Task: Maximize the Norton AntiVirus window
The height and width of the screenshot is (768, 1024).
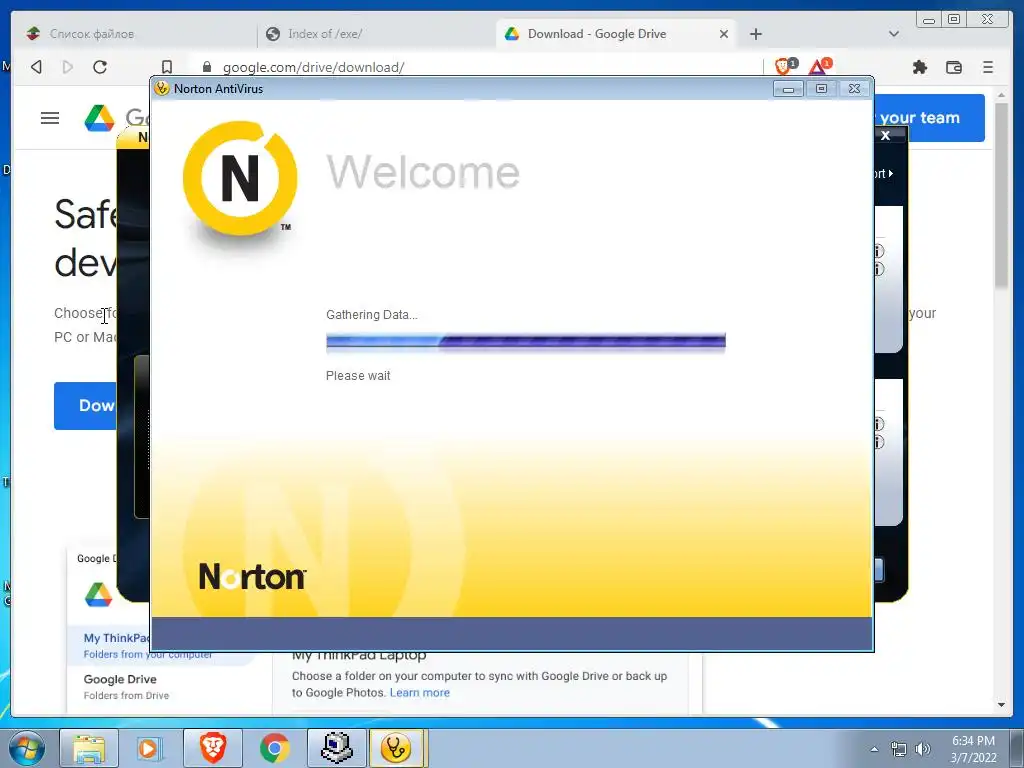Action: 821,89
